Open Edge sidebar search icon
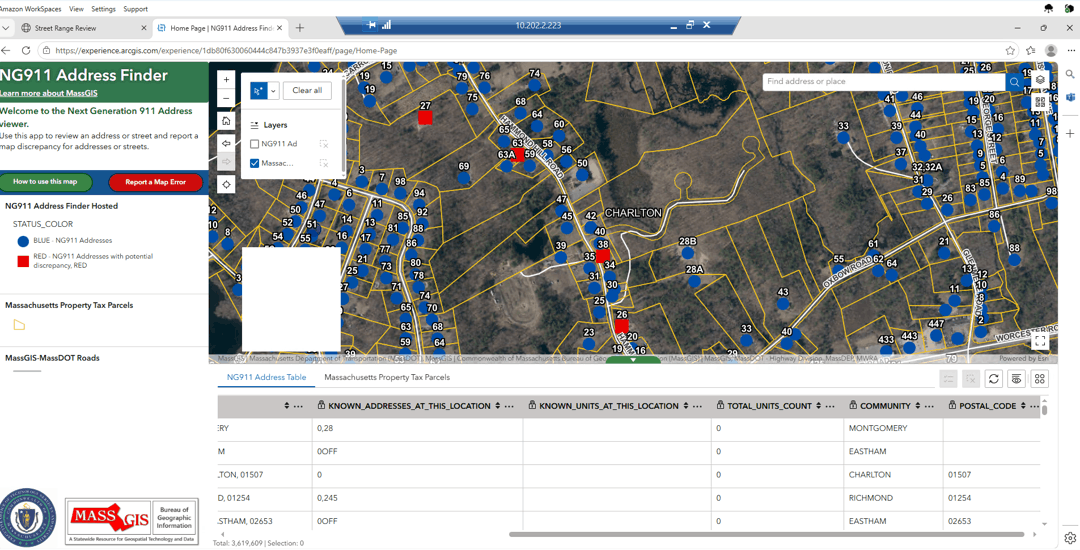The width and height of the screenshot is (1080, 550). click(x=1070, y=74)
